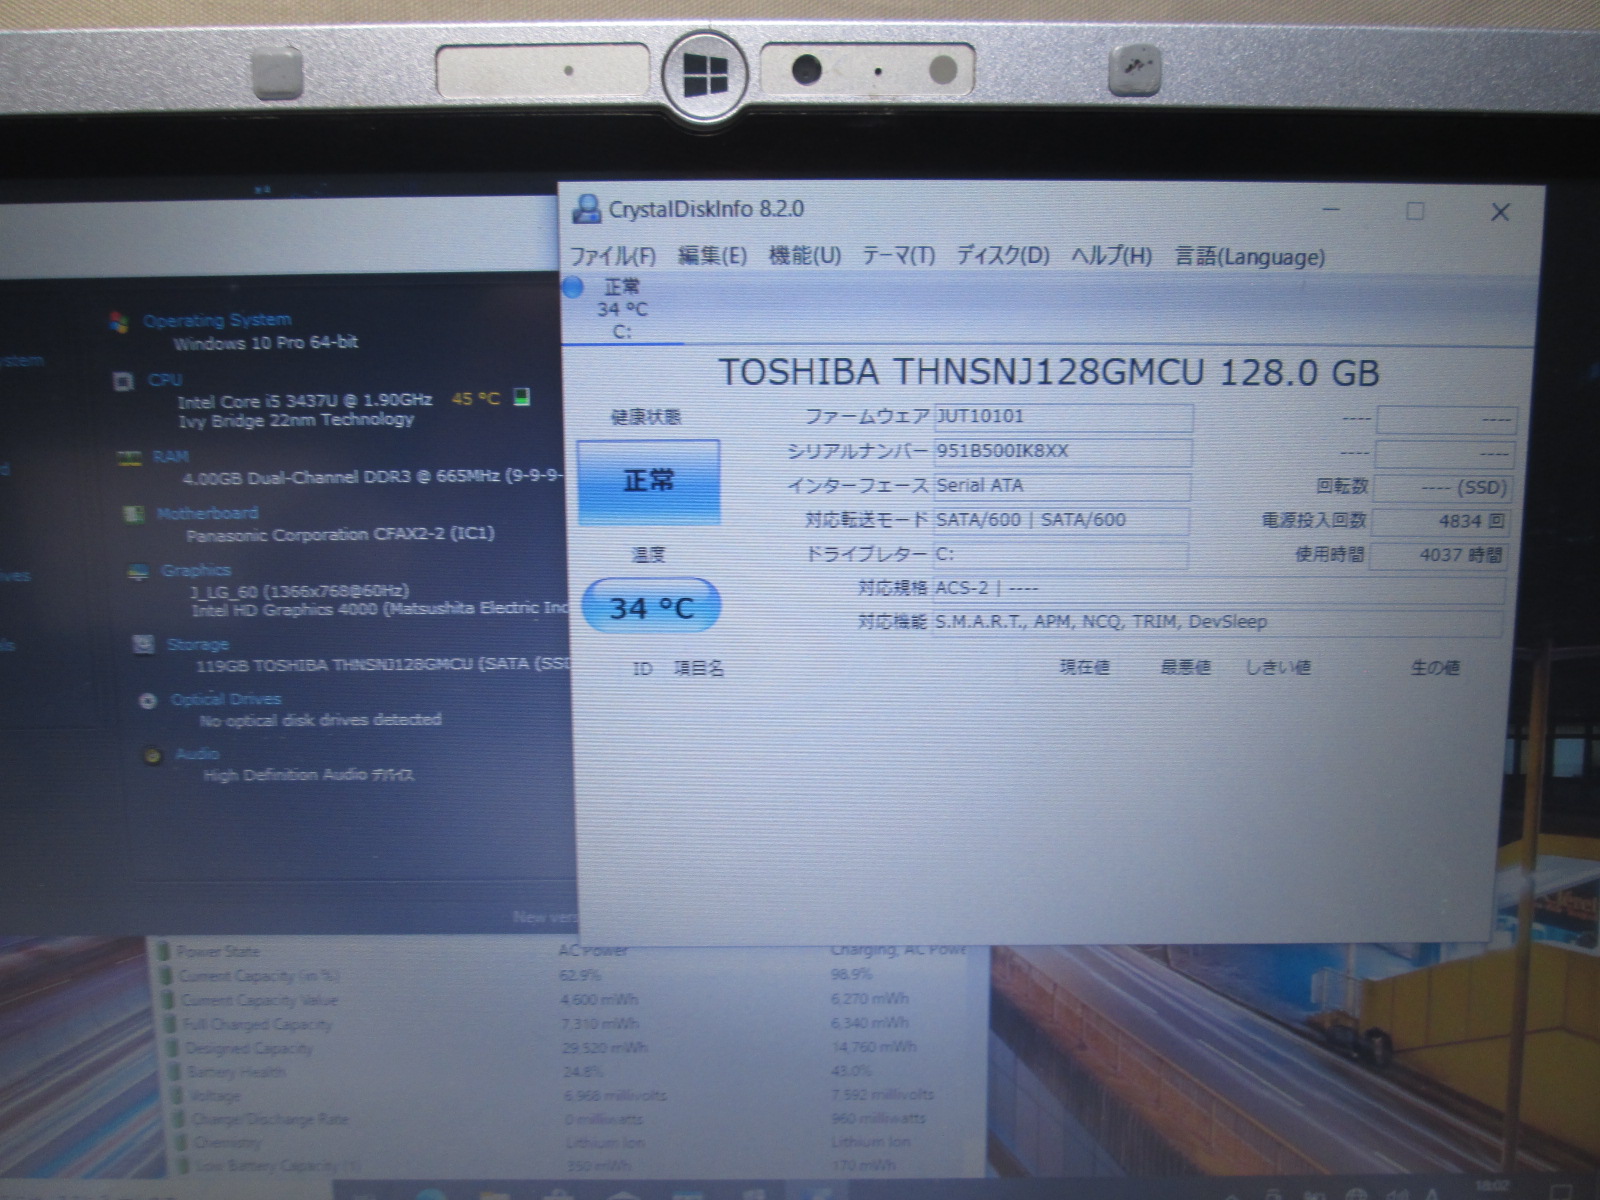Open the Storage section link in Speccy

pos(197,645)
